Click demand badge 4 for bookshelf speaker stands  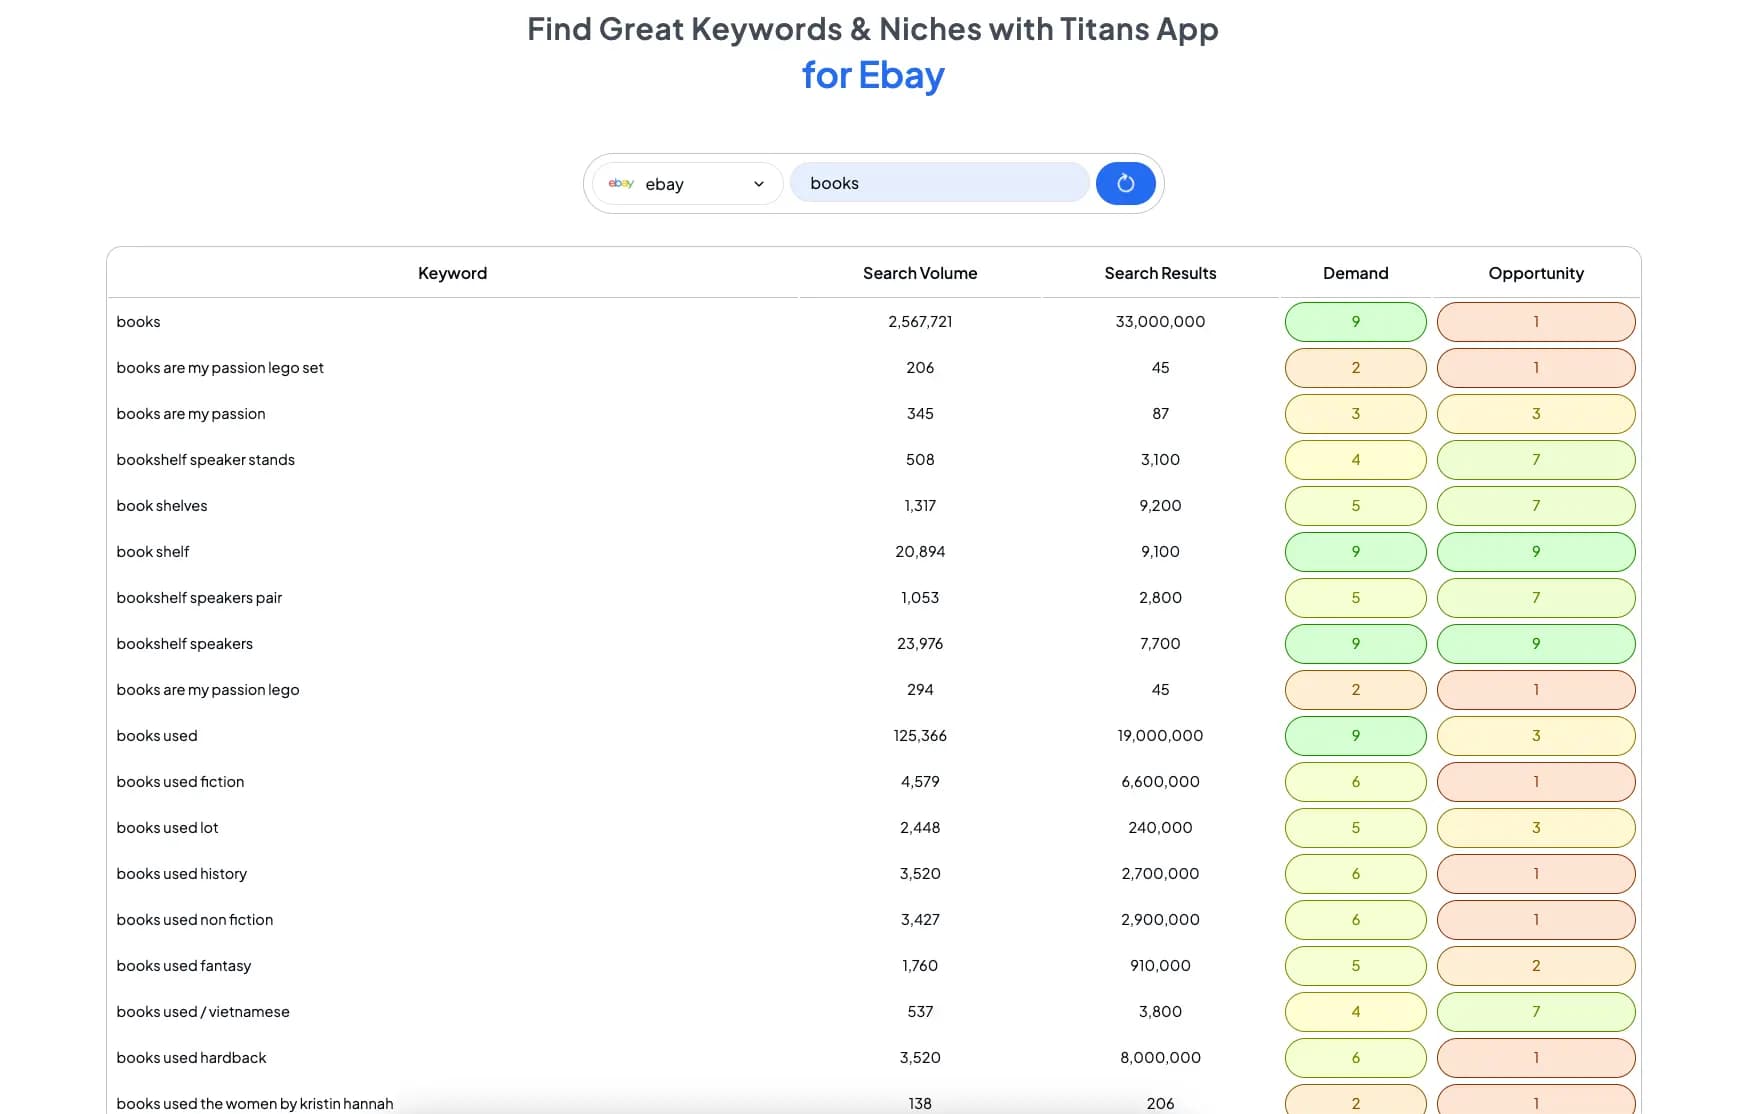1355,460
